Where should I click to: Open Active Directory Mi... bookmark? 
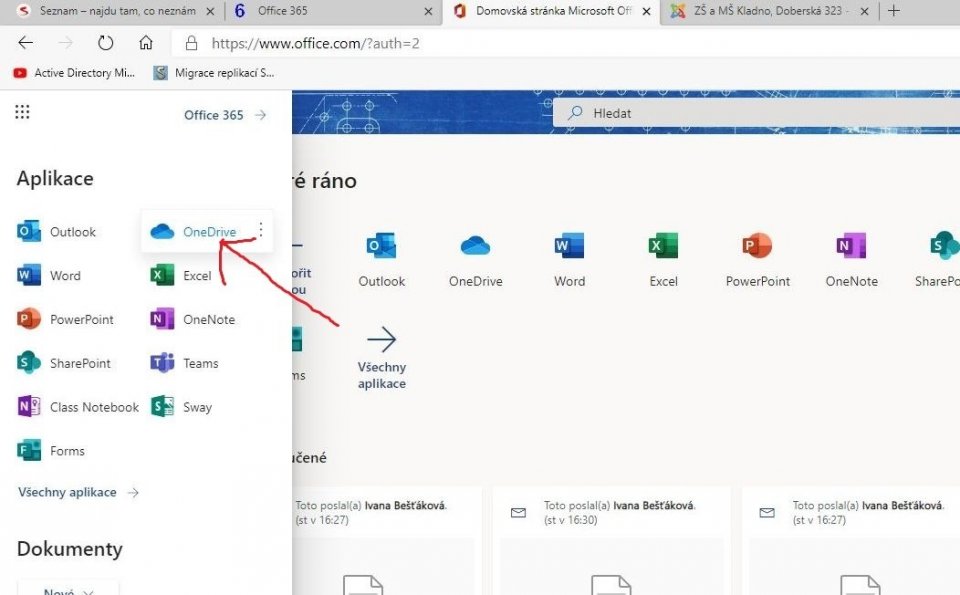click(73, 73)
